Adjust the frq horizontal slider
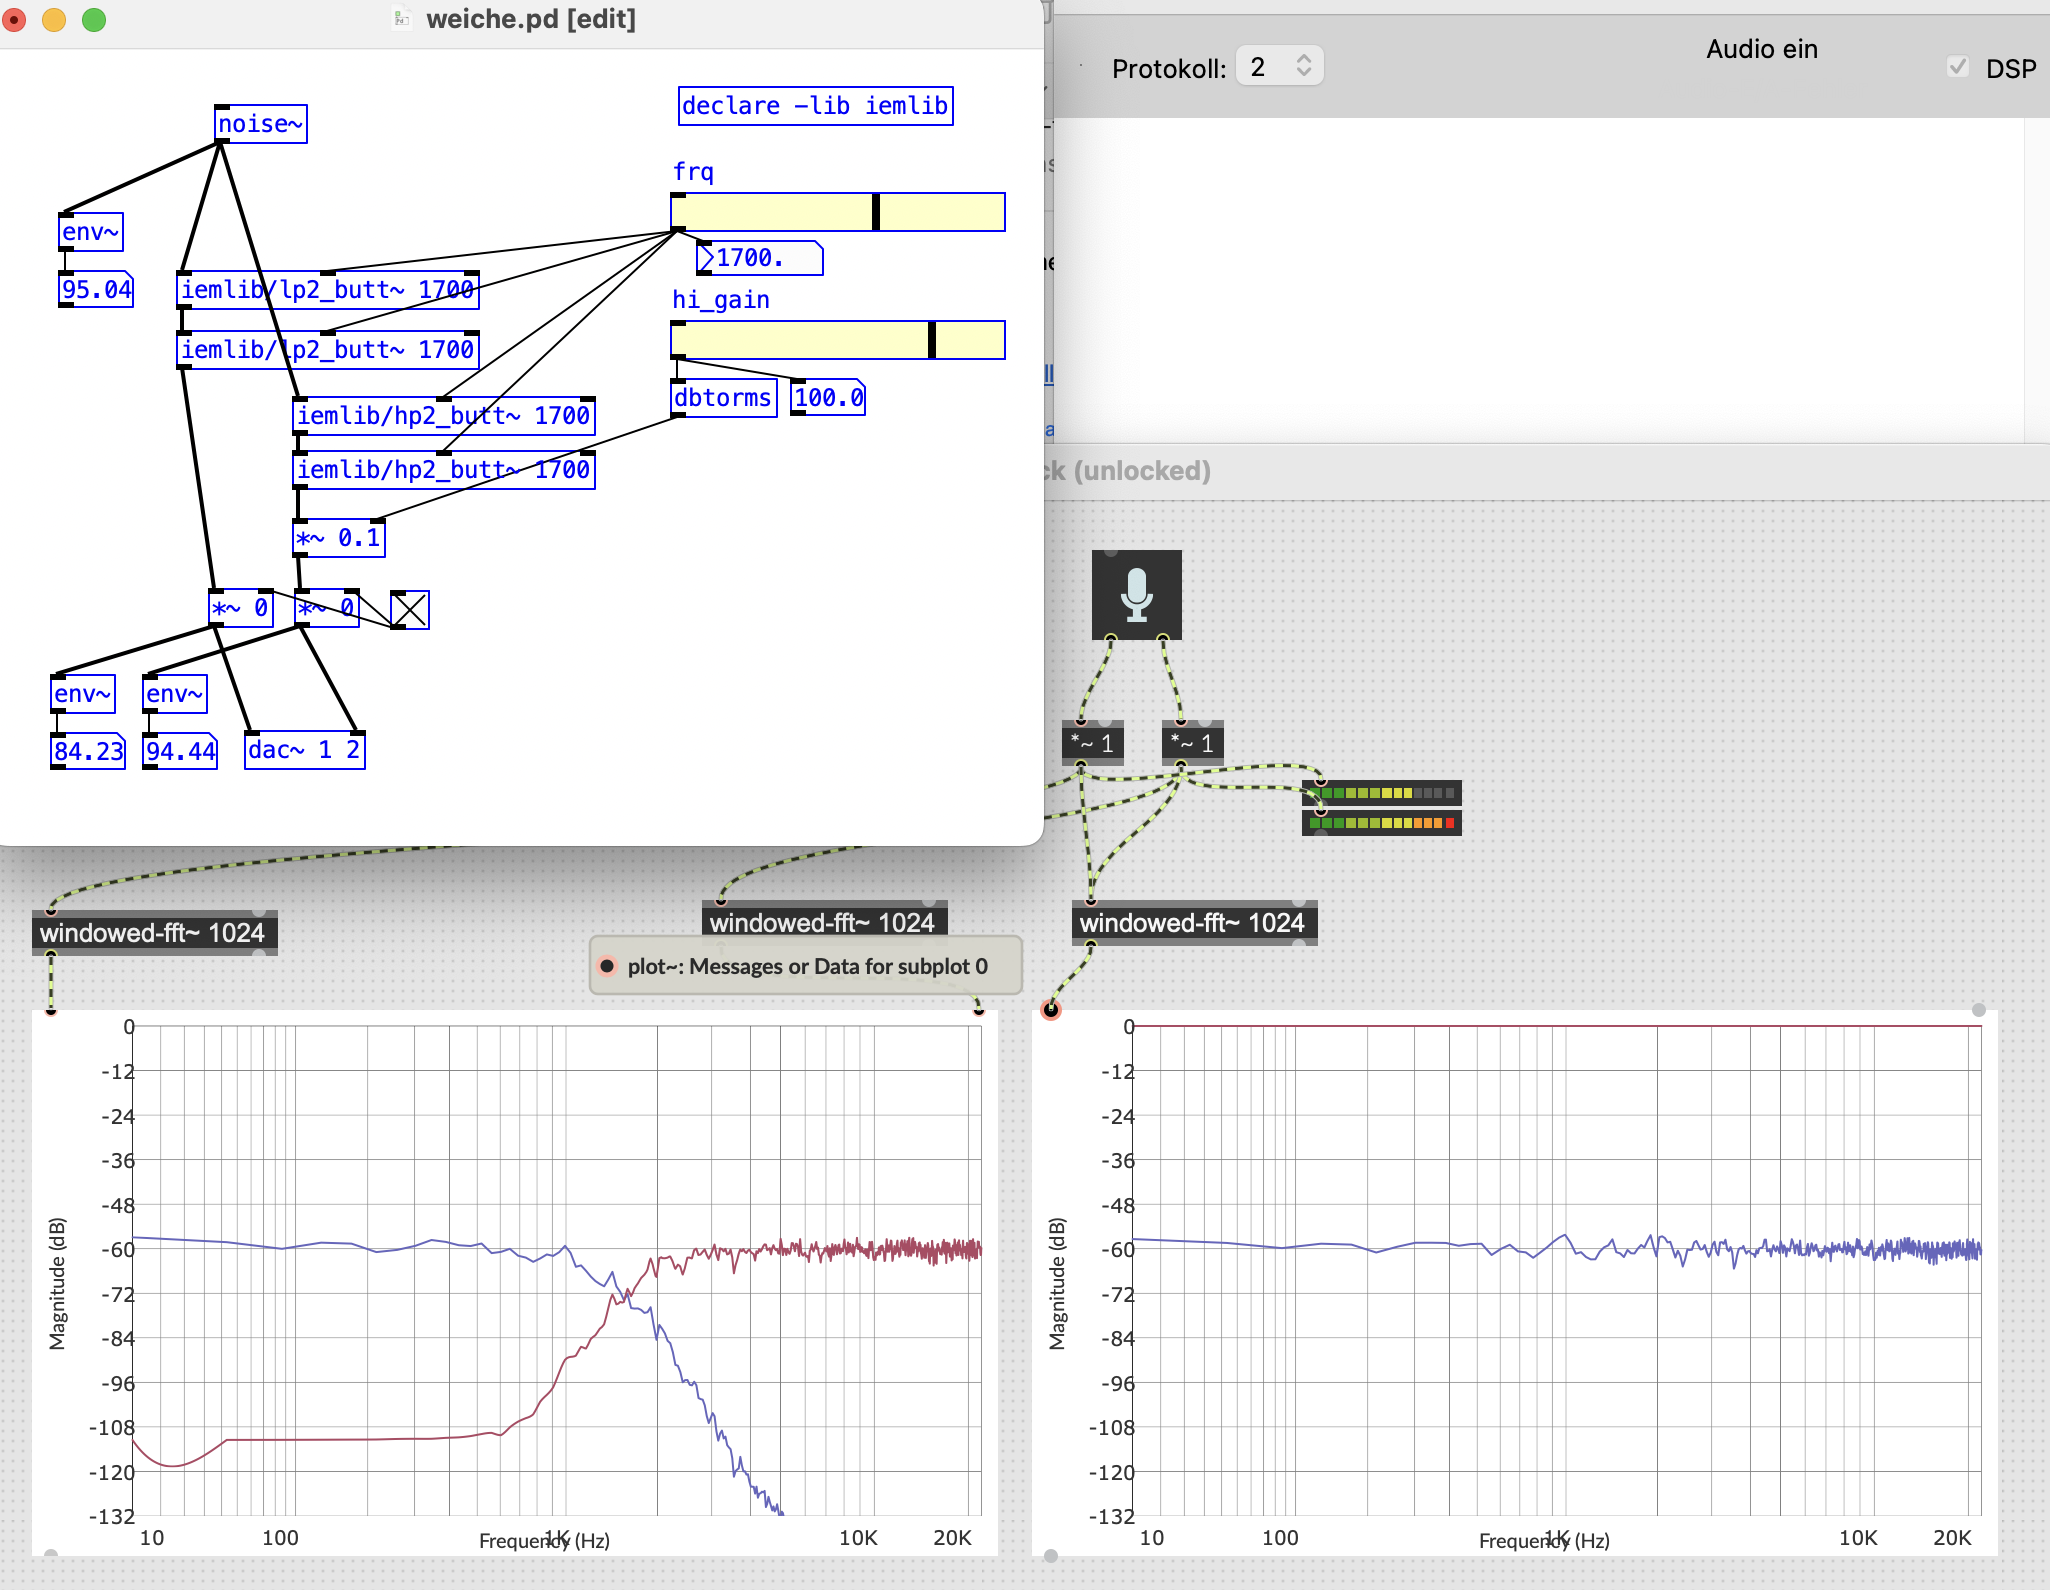 838,212
